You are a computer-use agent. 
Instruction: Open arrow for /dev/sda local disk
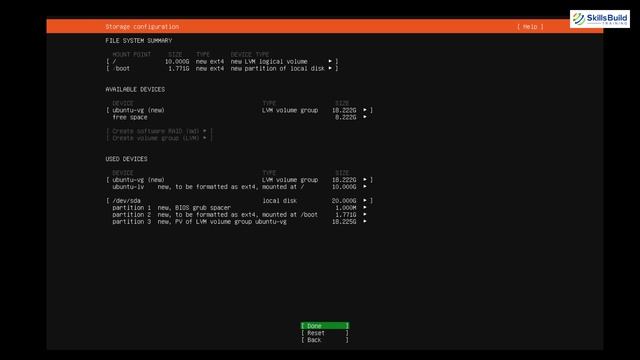(x=364, y=200)
